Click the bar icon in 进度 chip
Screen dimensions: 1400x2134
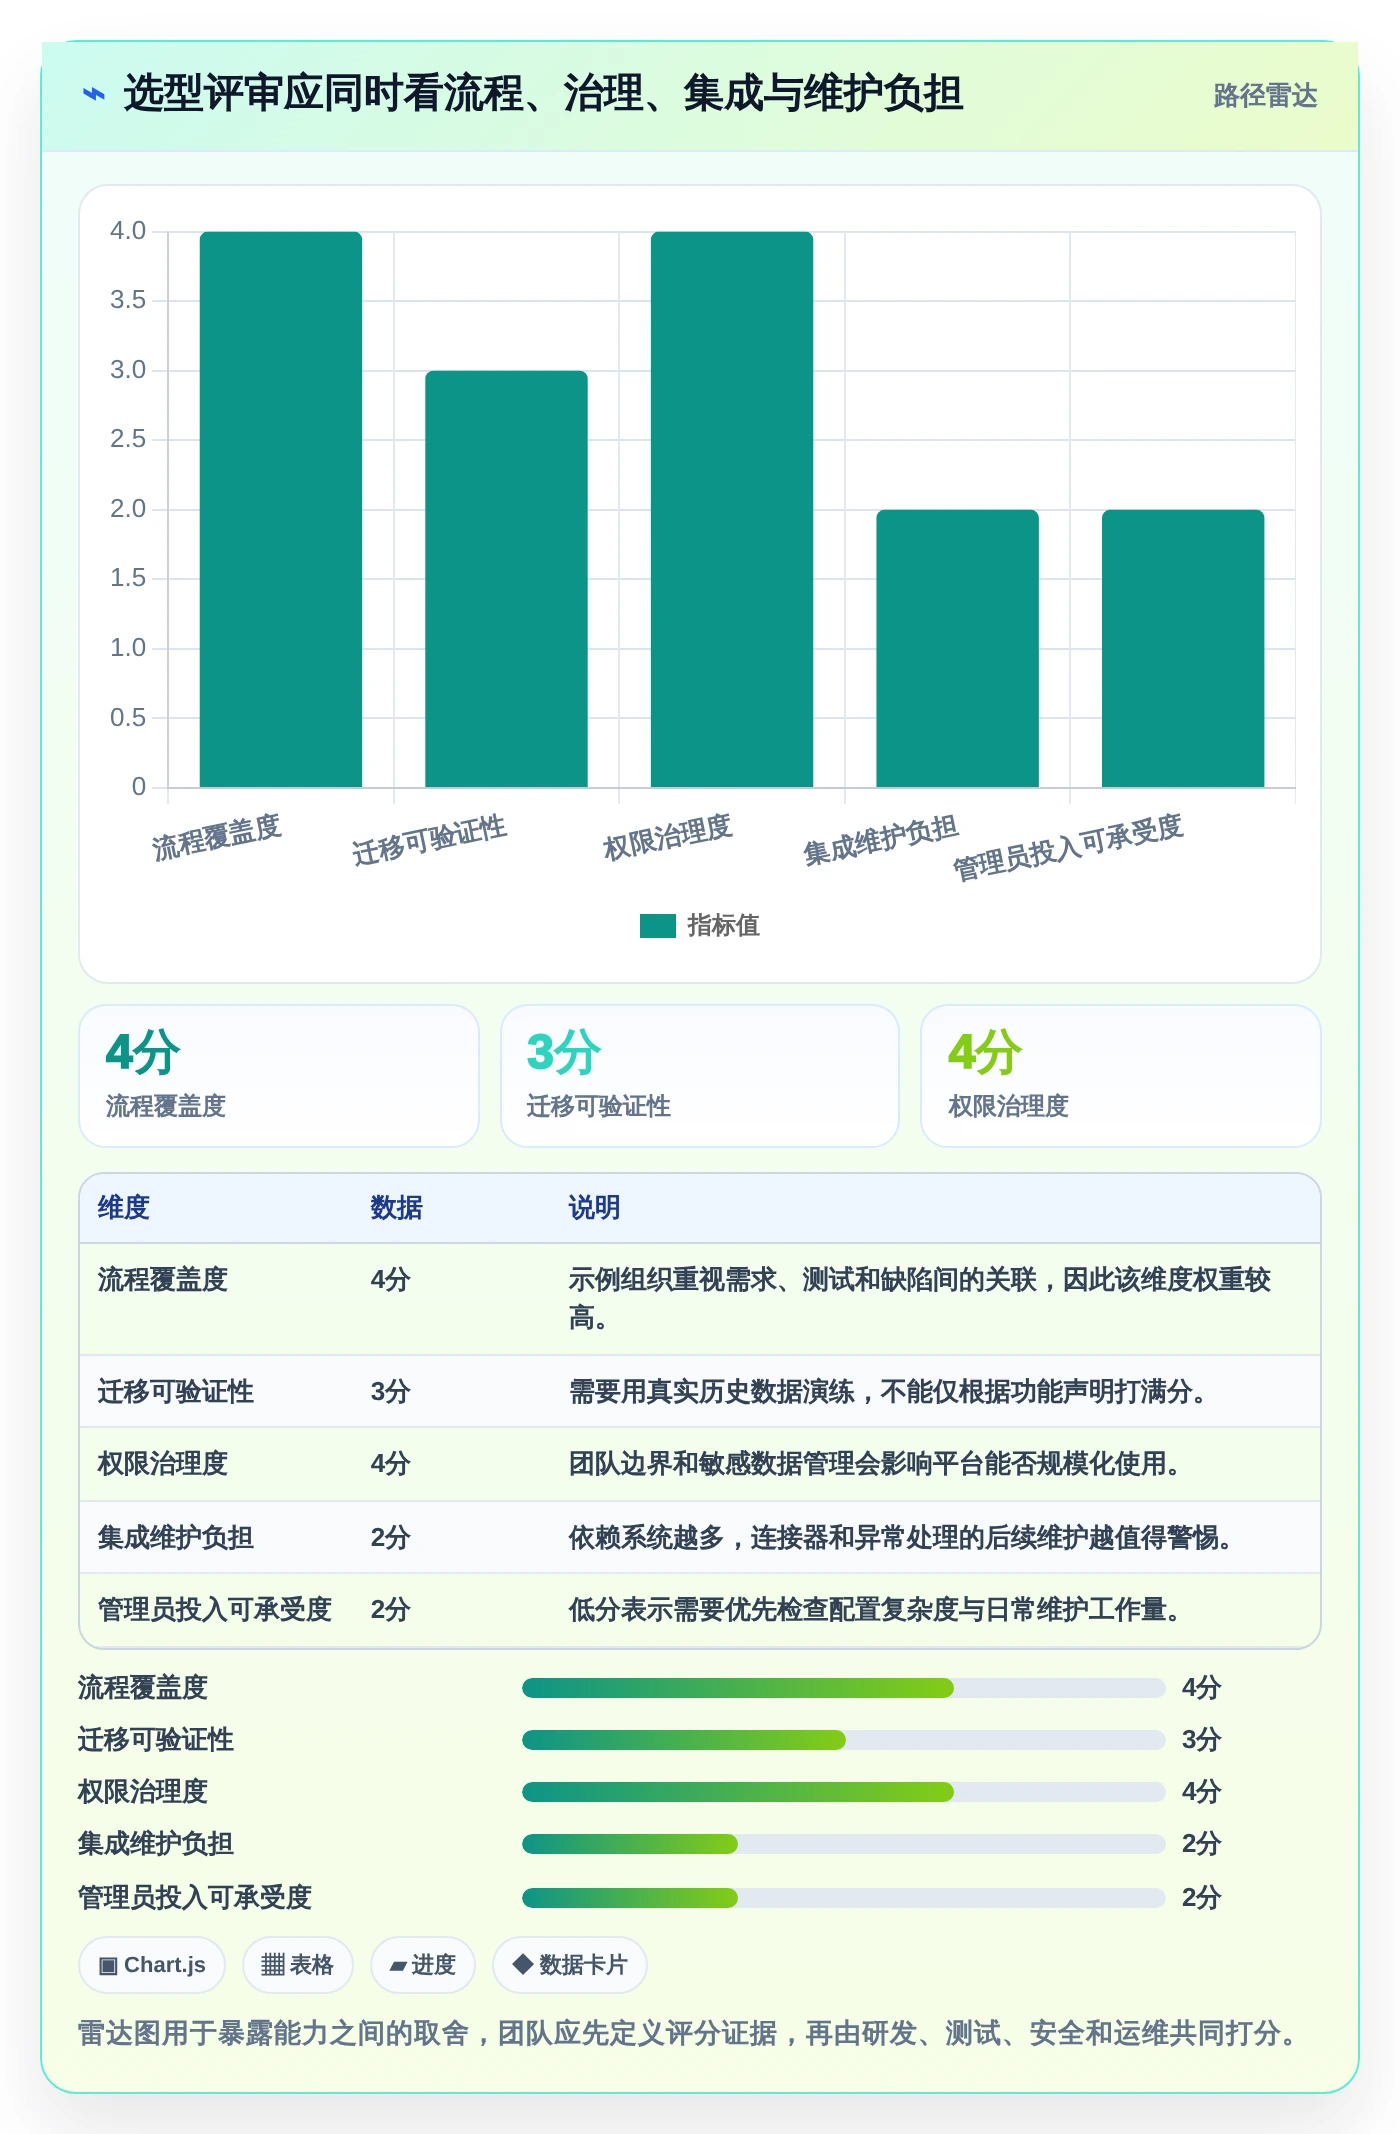click(x=398, y=1967)
